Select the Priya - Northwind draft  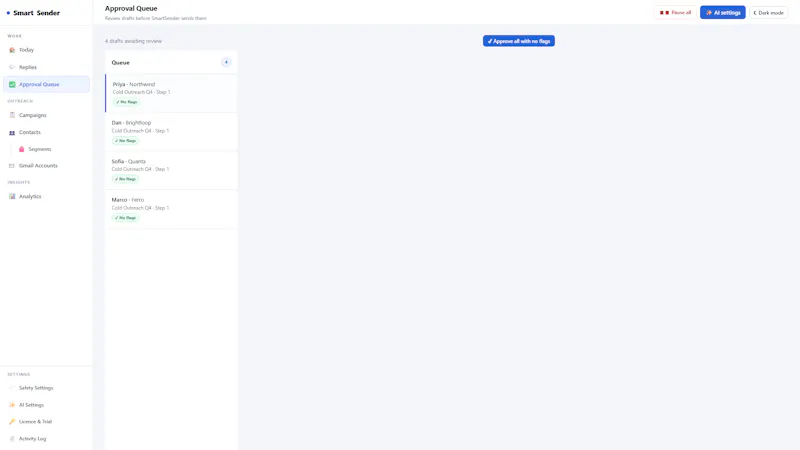point(171,93)
